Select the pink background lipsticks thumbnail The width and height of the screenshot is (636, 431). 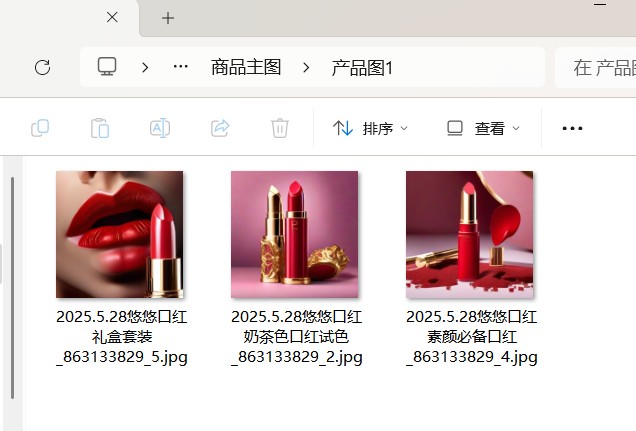pyautogui.click(x=294, y=234)
